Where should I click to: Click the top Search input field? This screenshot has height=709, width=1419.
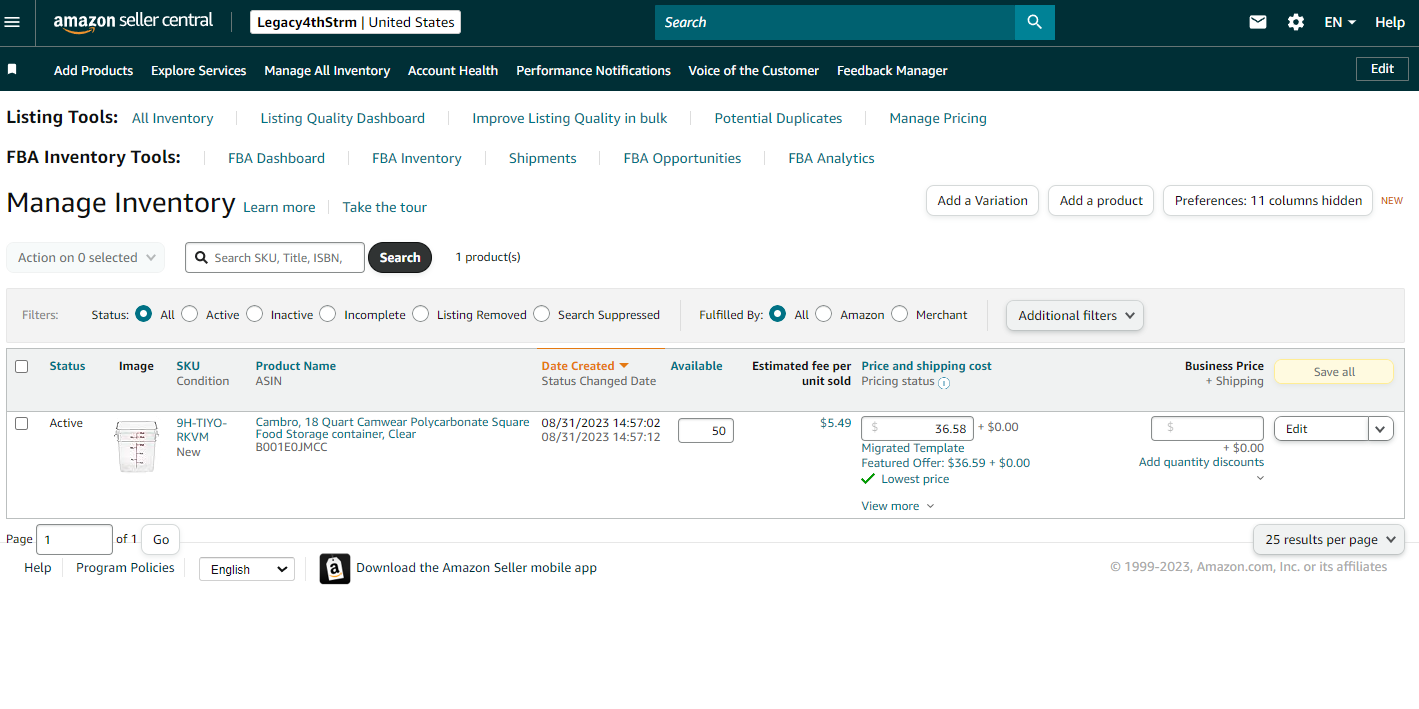coord(835,22)
